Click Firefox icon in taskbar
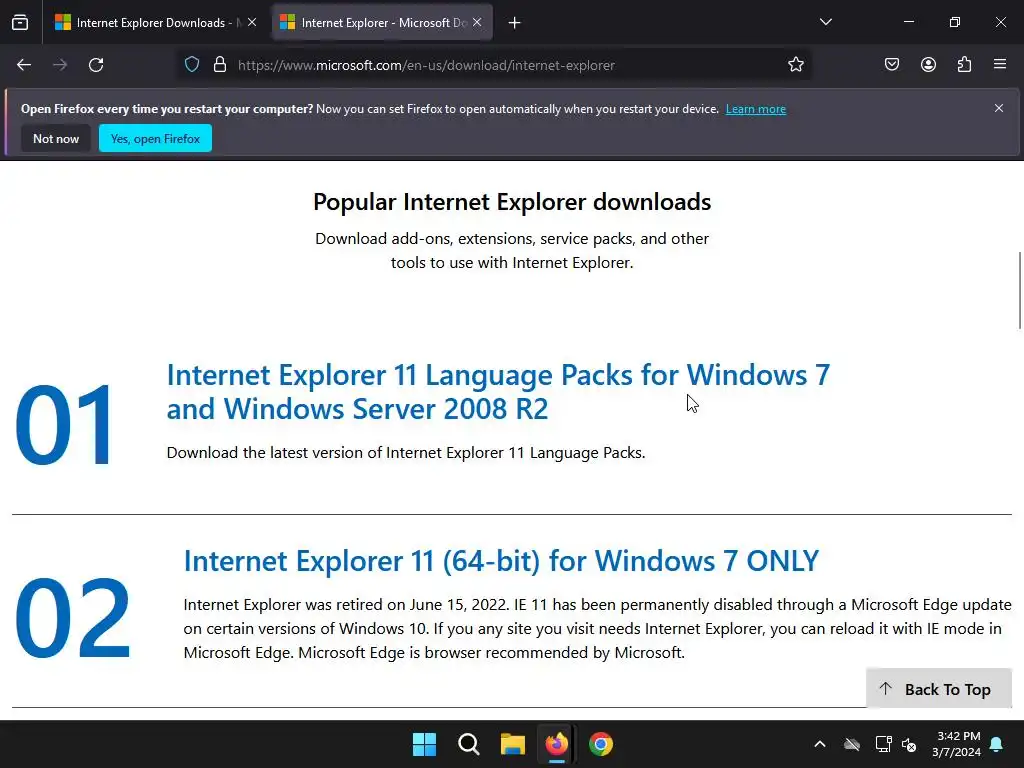The width and height of the screenshot is (1024, 768). (x=556, y=744)
